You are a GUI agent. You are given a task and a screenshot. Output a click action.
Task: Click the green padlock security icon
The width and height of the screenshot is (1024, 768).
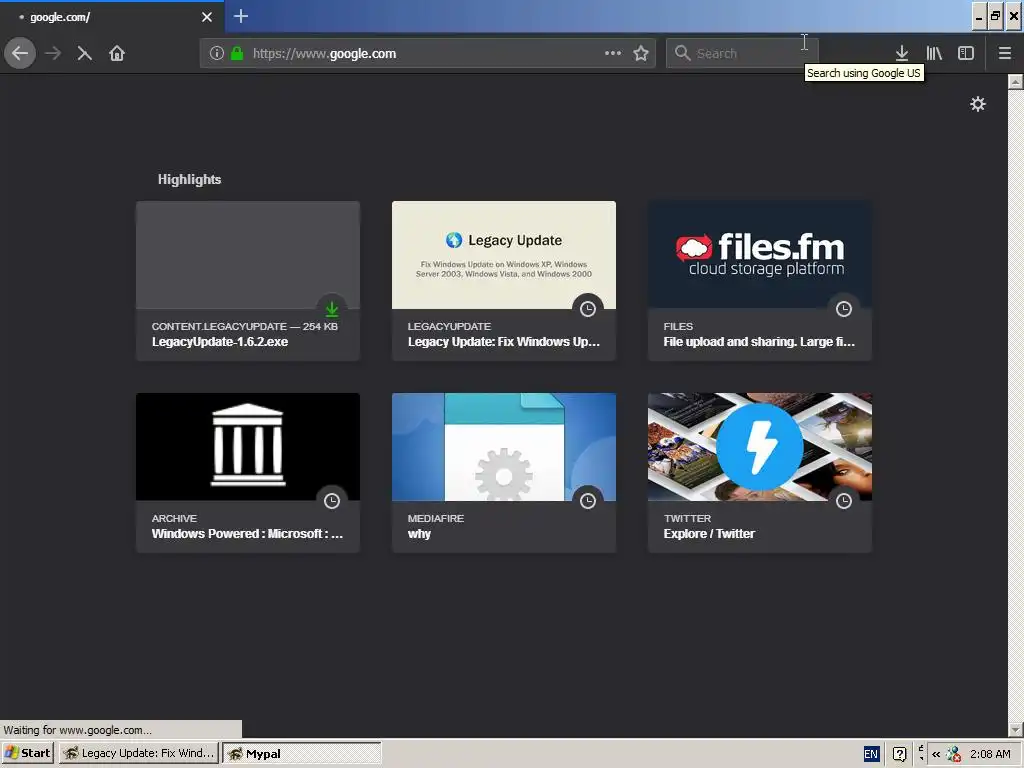coord(237,53)
